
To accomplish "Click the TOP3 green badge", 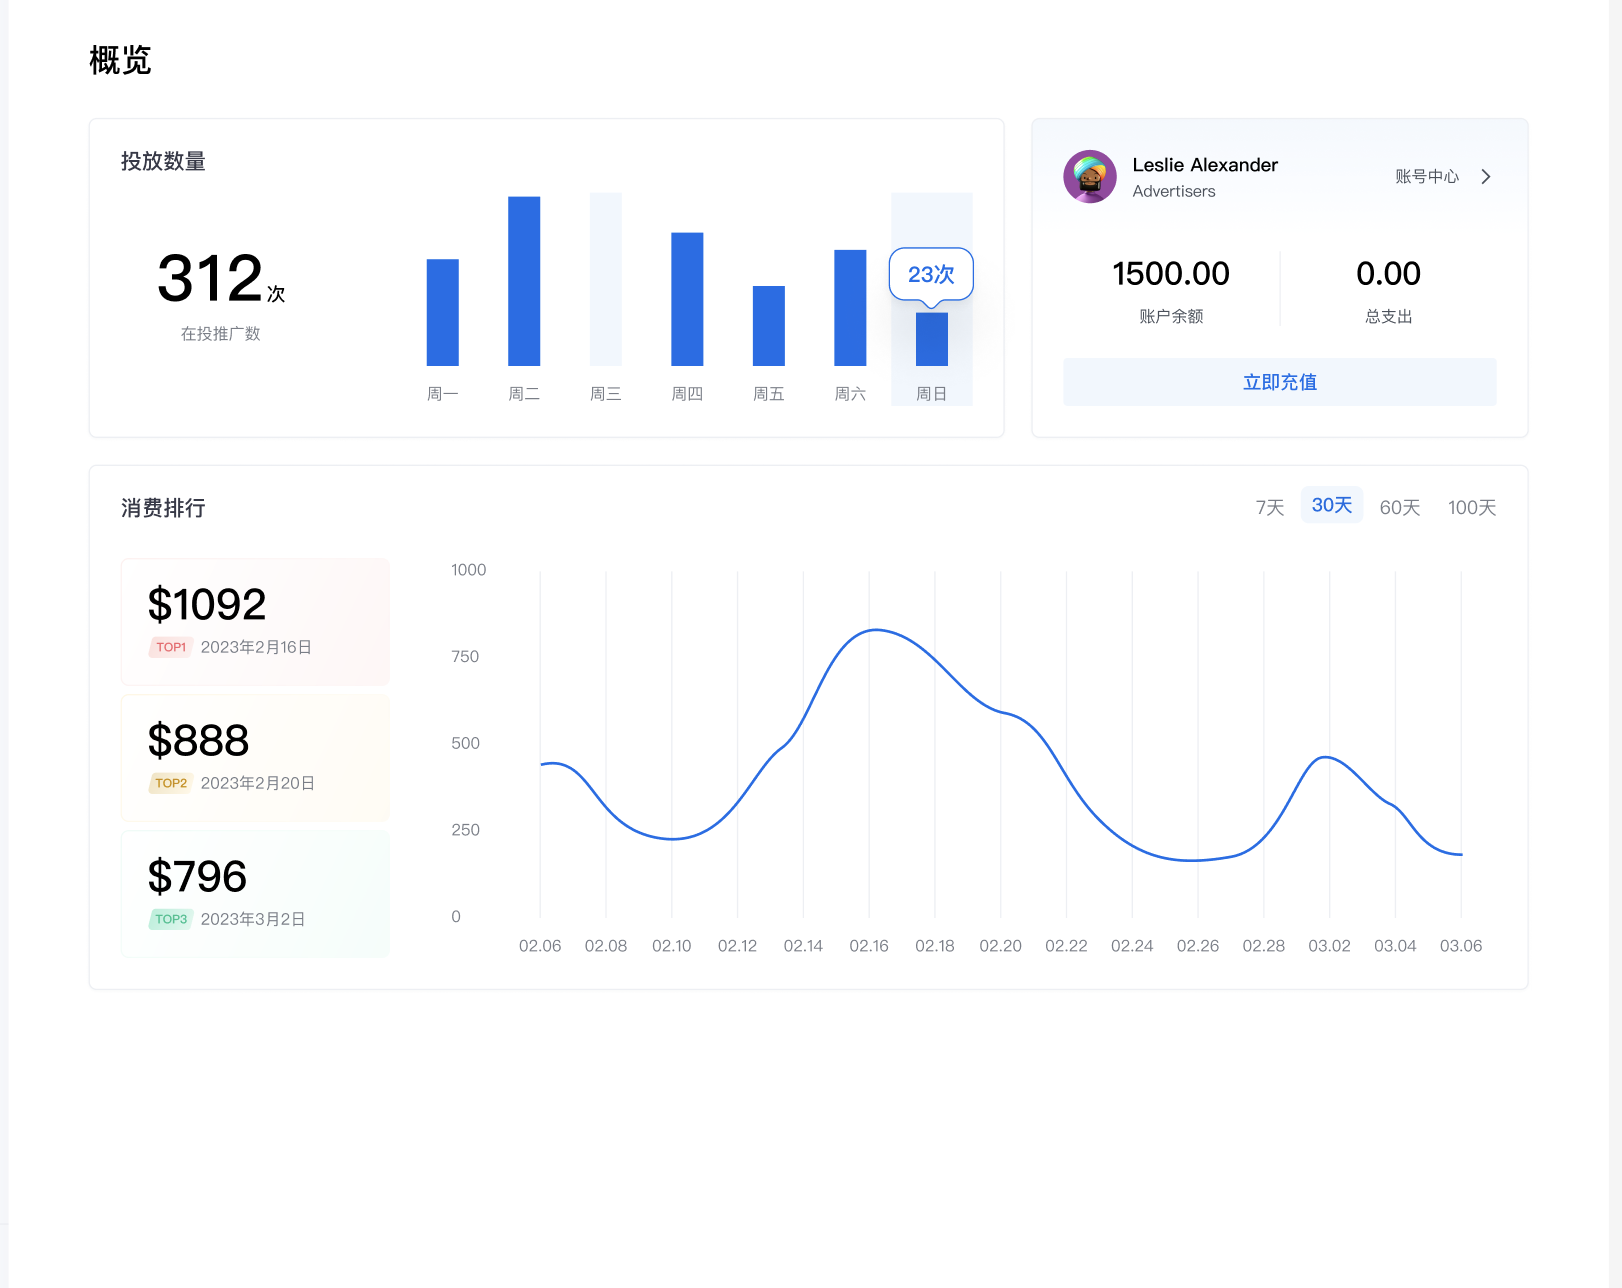I will tap(171, 919).
